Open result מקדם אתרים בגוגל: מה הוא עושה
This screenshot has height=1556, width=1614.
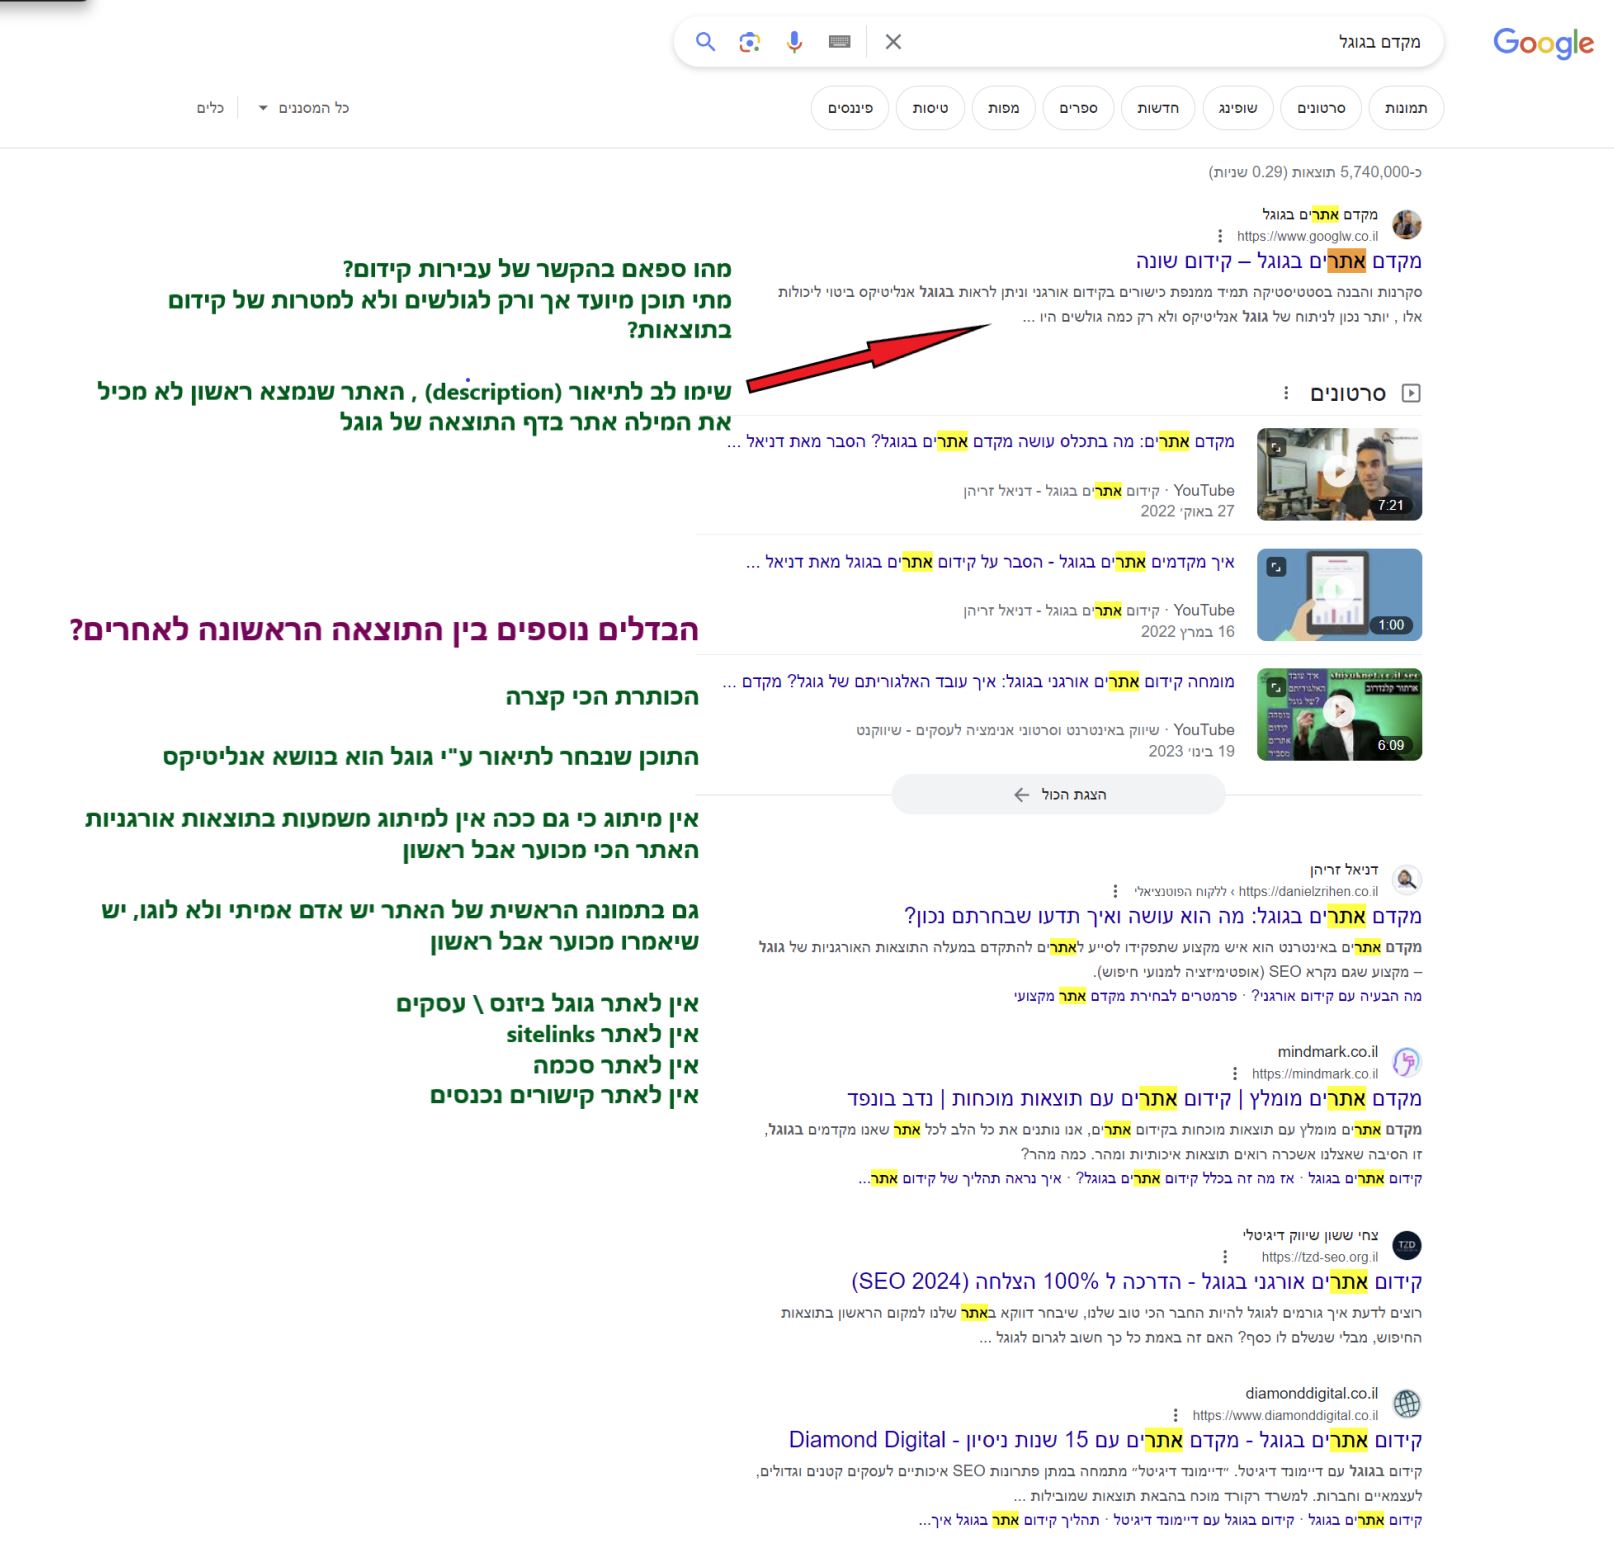[x=1162, y=917]
